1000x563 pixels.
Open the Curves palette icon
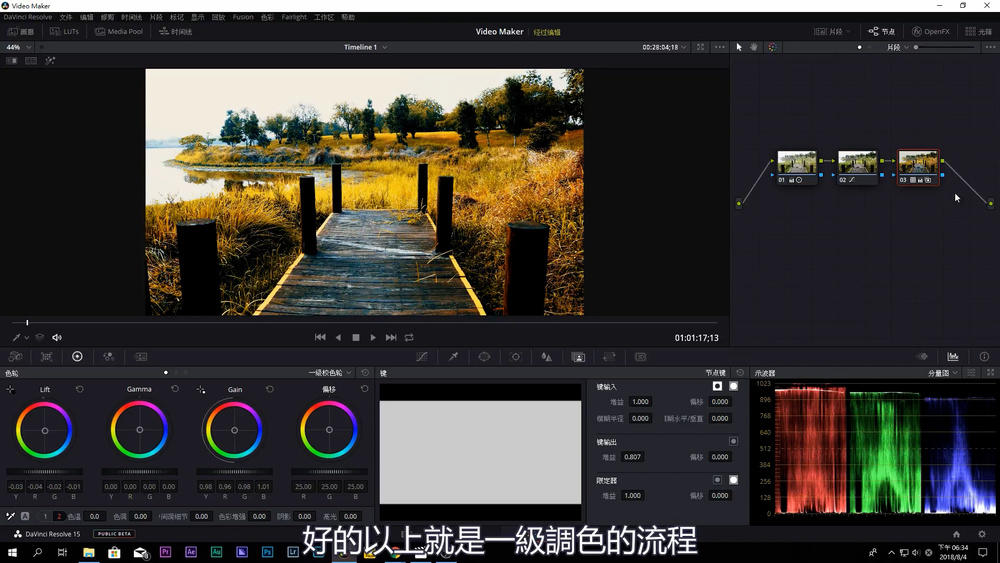click(422, 356)
